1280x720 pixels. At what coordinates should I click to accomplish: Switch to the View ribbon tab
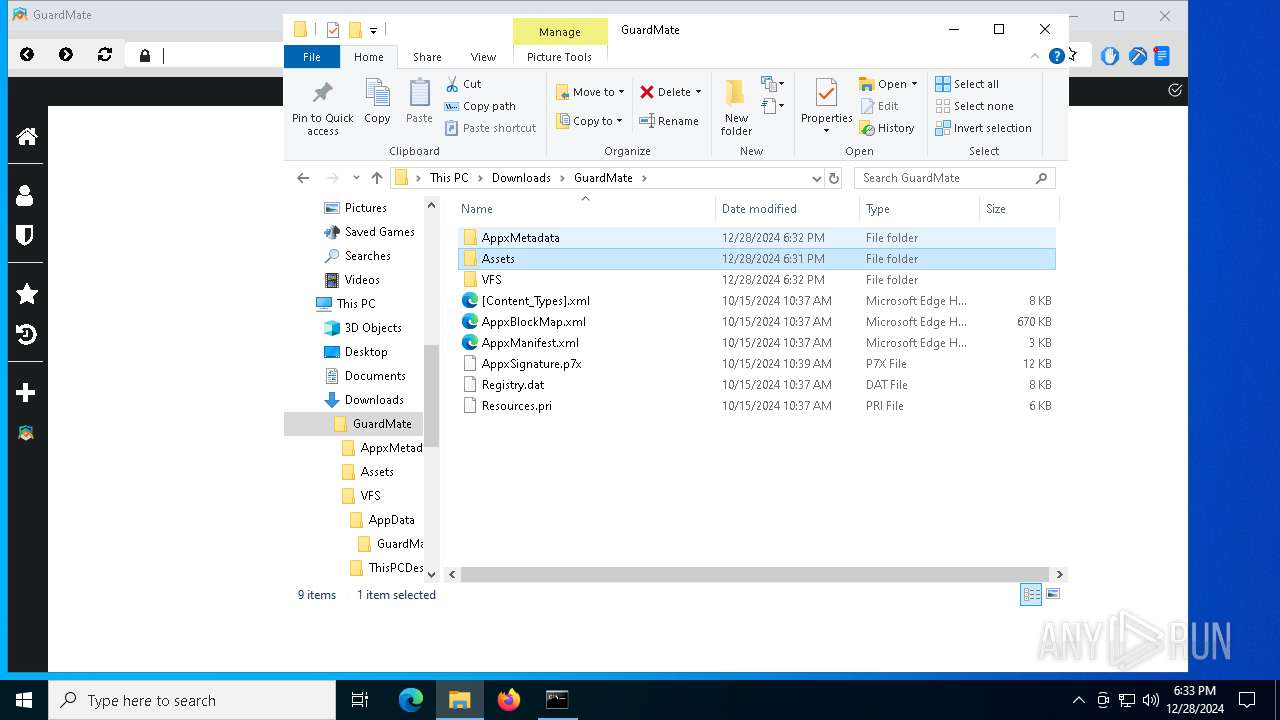pos(483,57)
